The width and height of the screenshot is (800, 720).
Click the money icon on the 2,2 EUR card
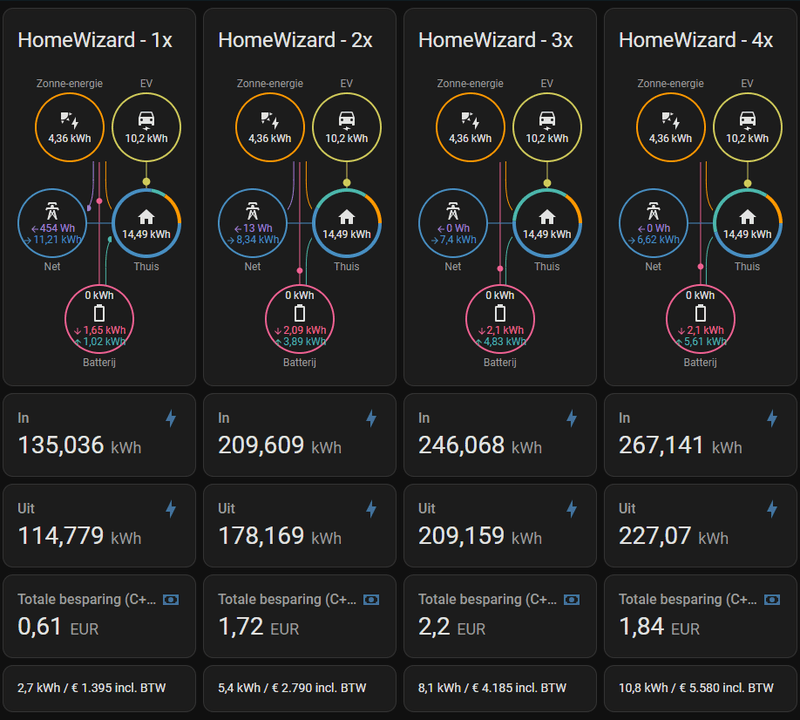coord(572,599)
